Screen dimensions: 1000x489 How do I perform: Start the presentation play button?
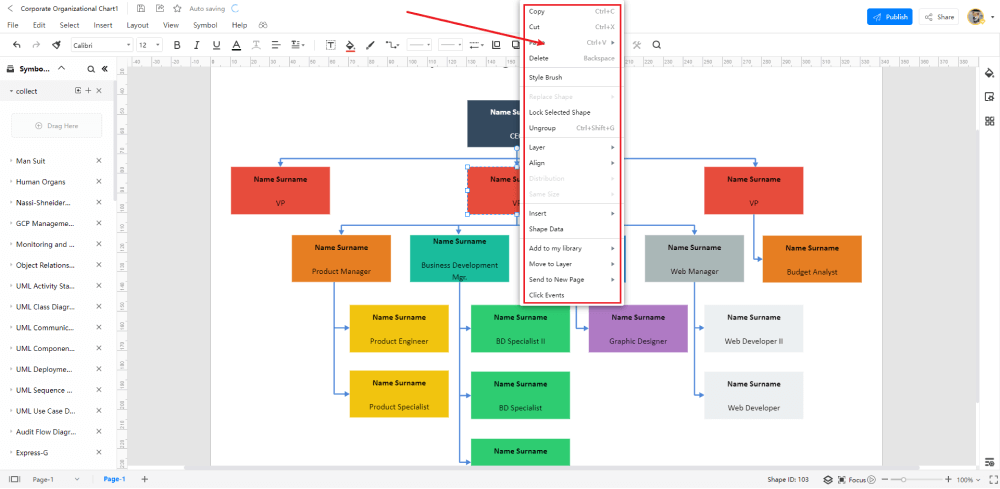(871, 479)
